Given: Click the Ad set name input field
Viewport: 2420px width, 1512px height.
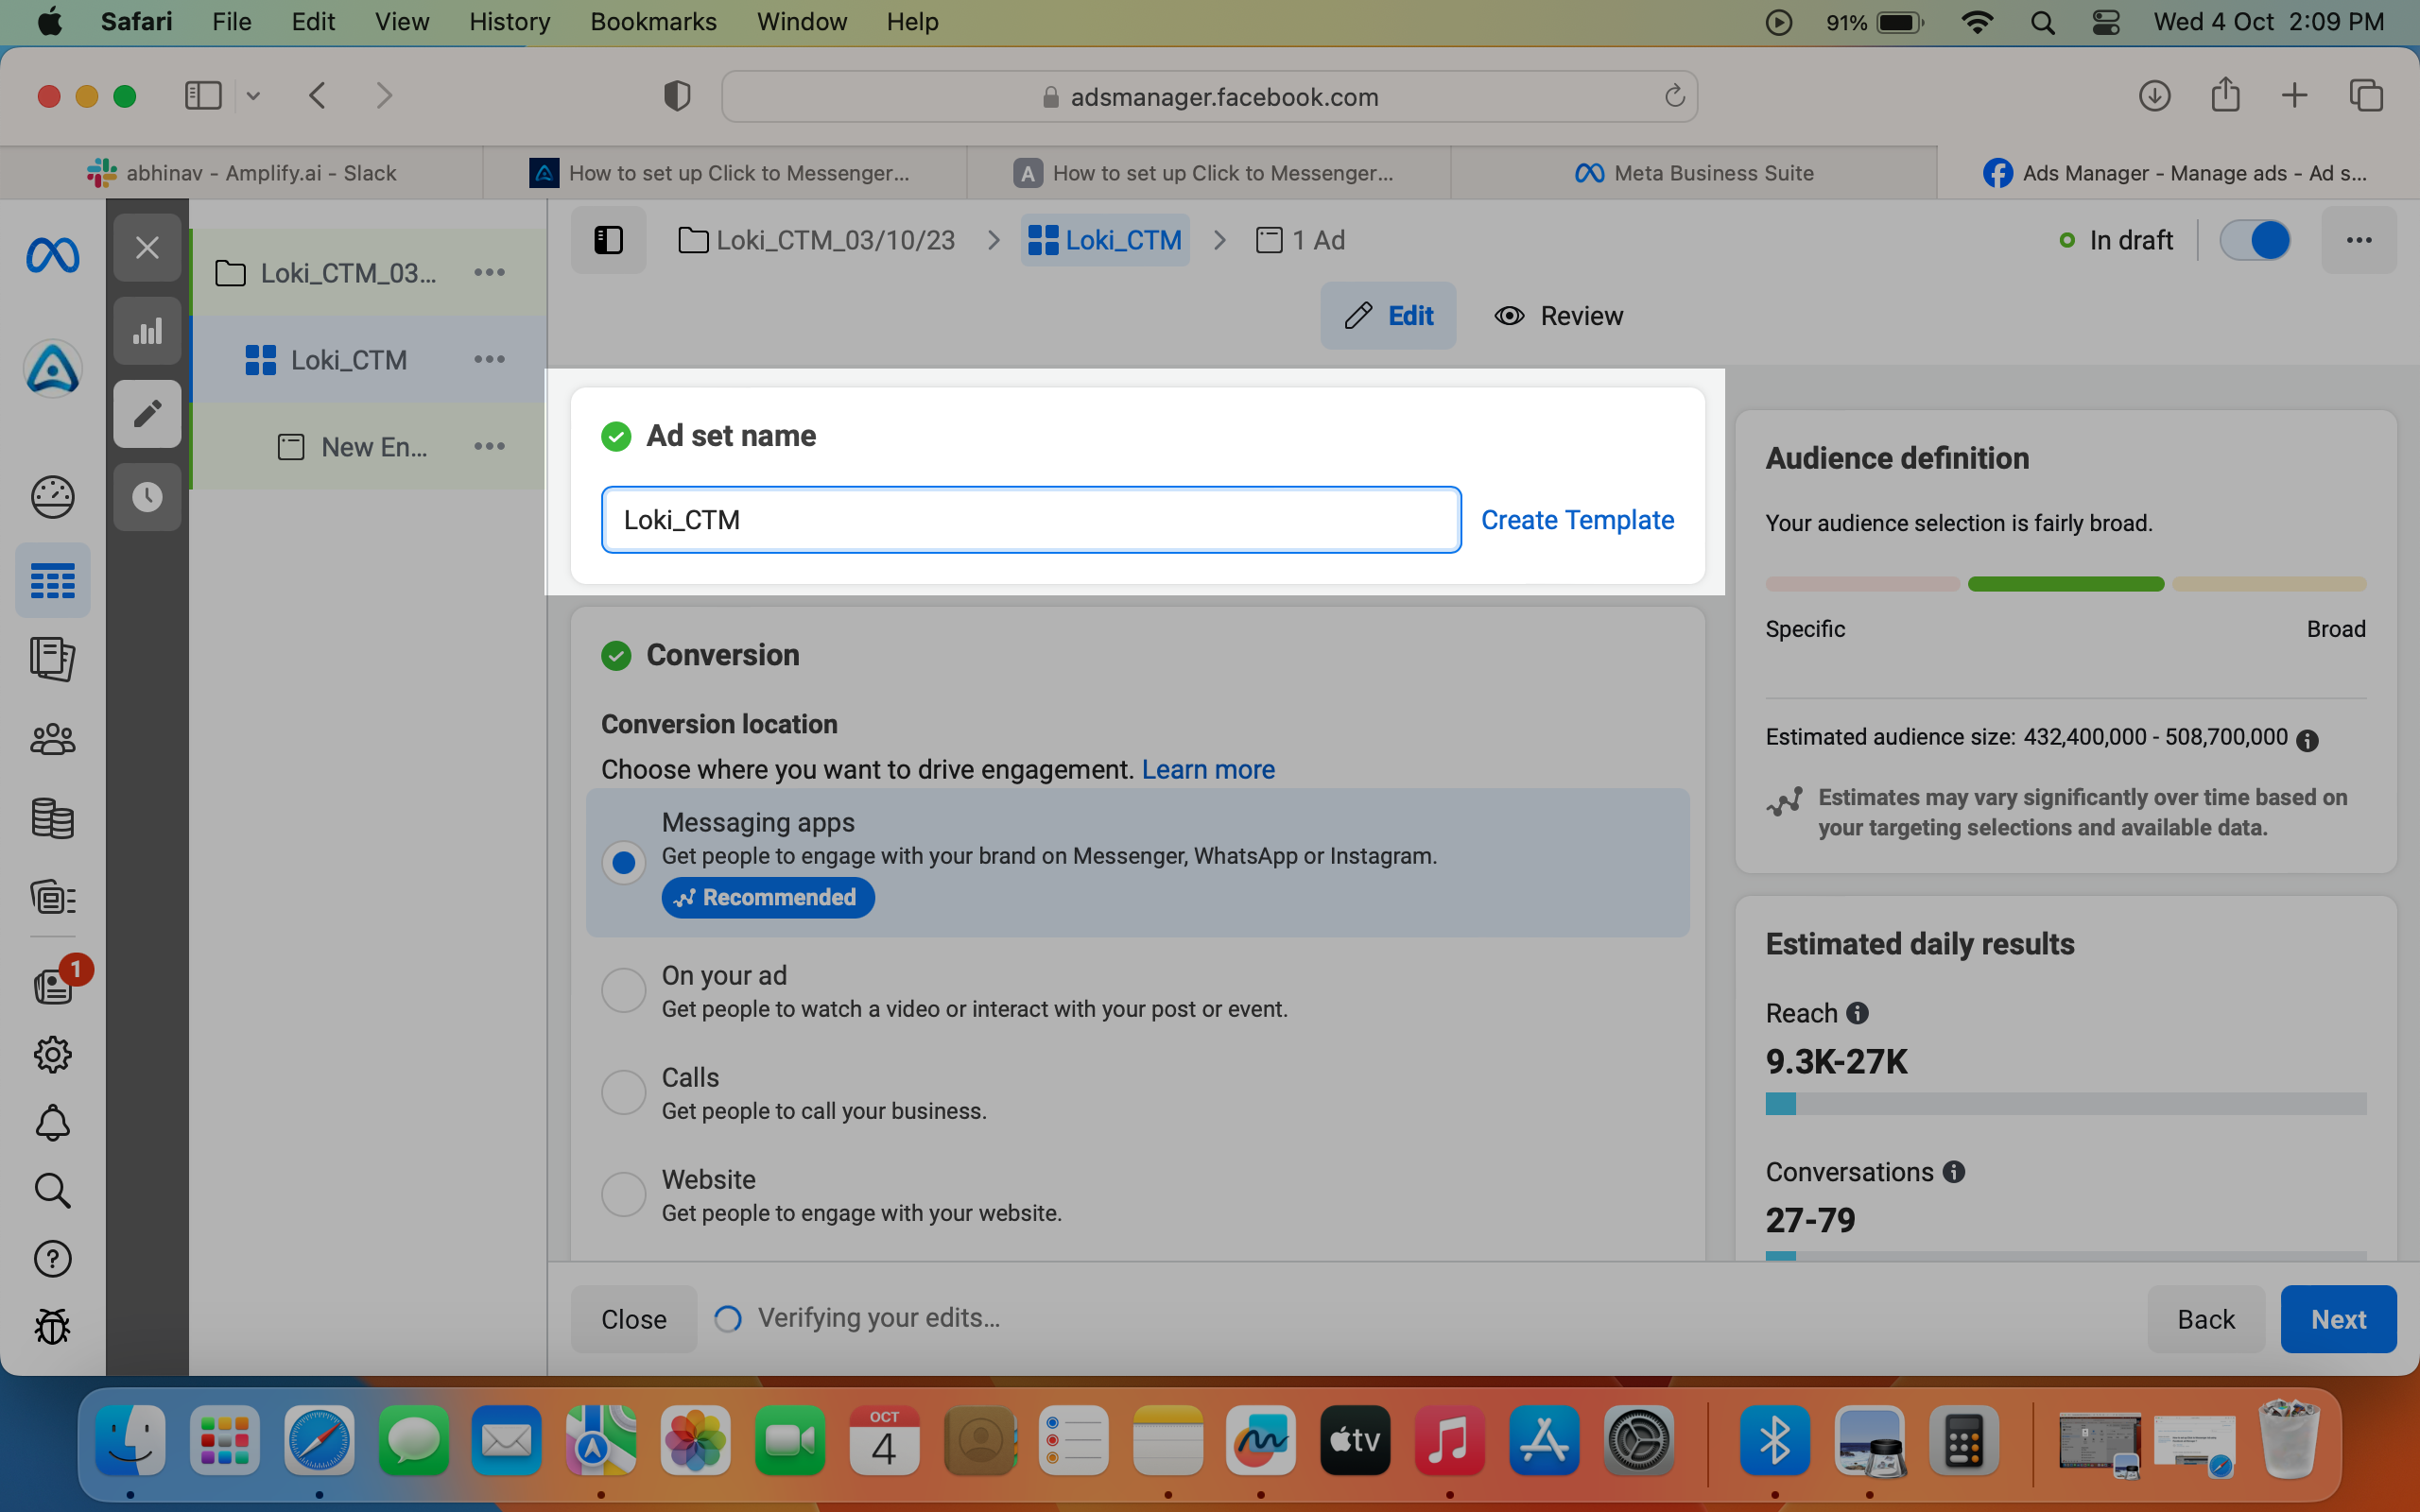Looking at the screenshot, I should [x=1031, y=520].
